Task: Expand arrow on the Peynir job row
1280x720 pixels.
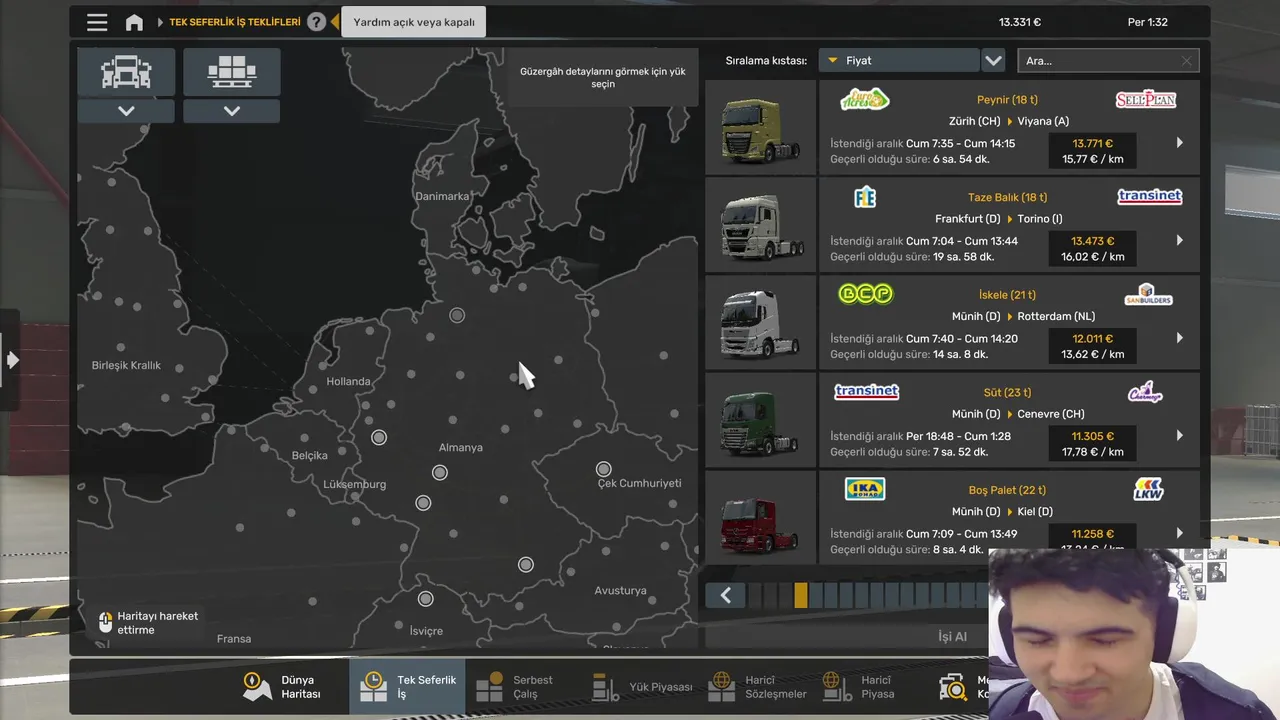Action: click(x=1180, y=143)
